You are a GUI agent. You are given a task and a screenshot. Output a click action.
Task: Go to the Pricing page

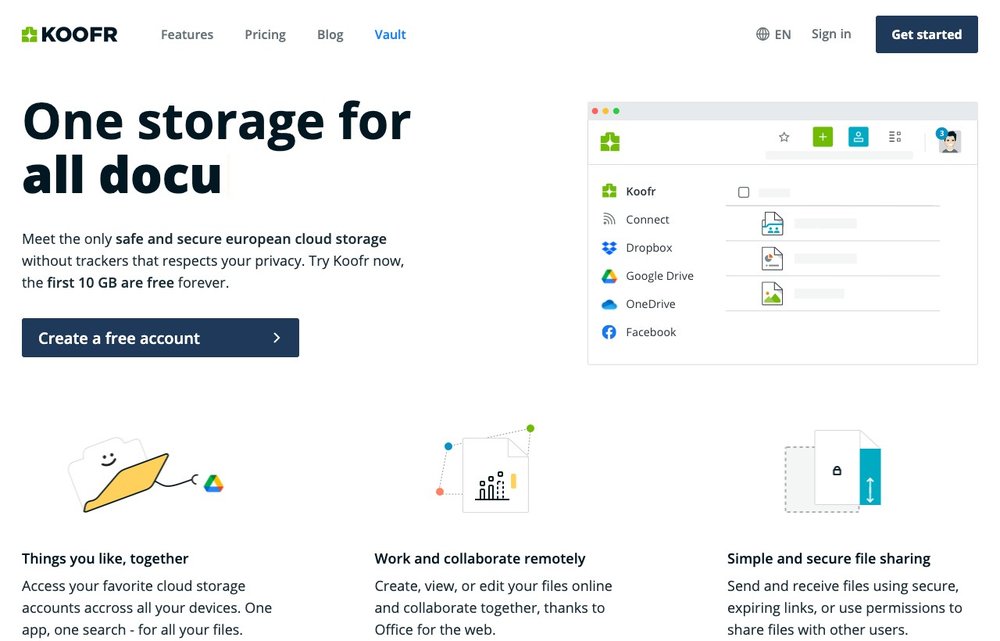pyautogui.click(x=265, y=34)
